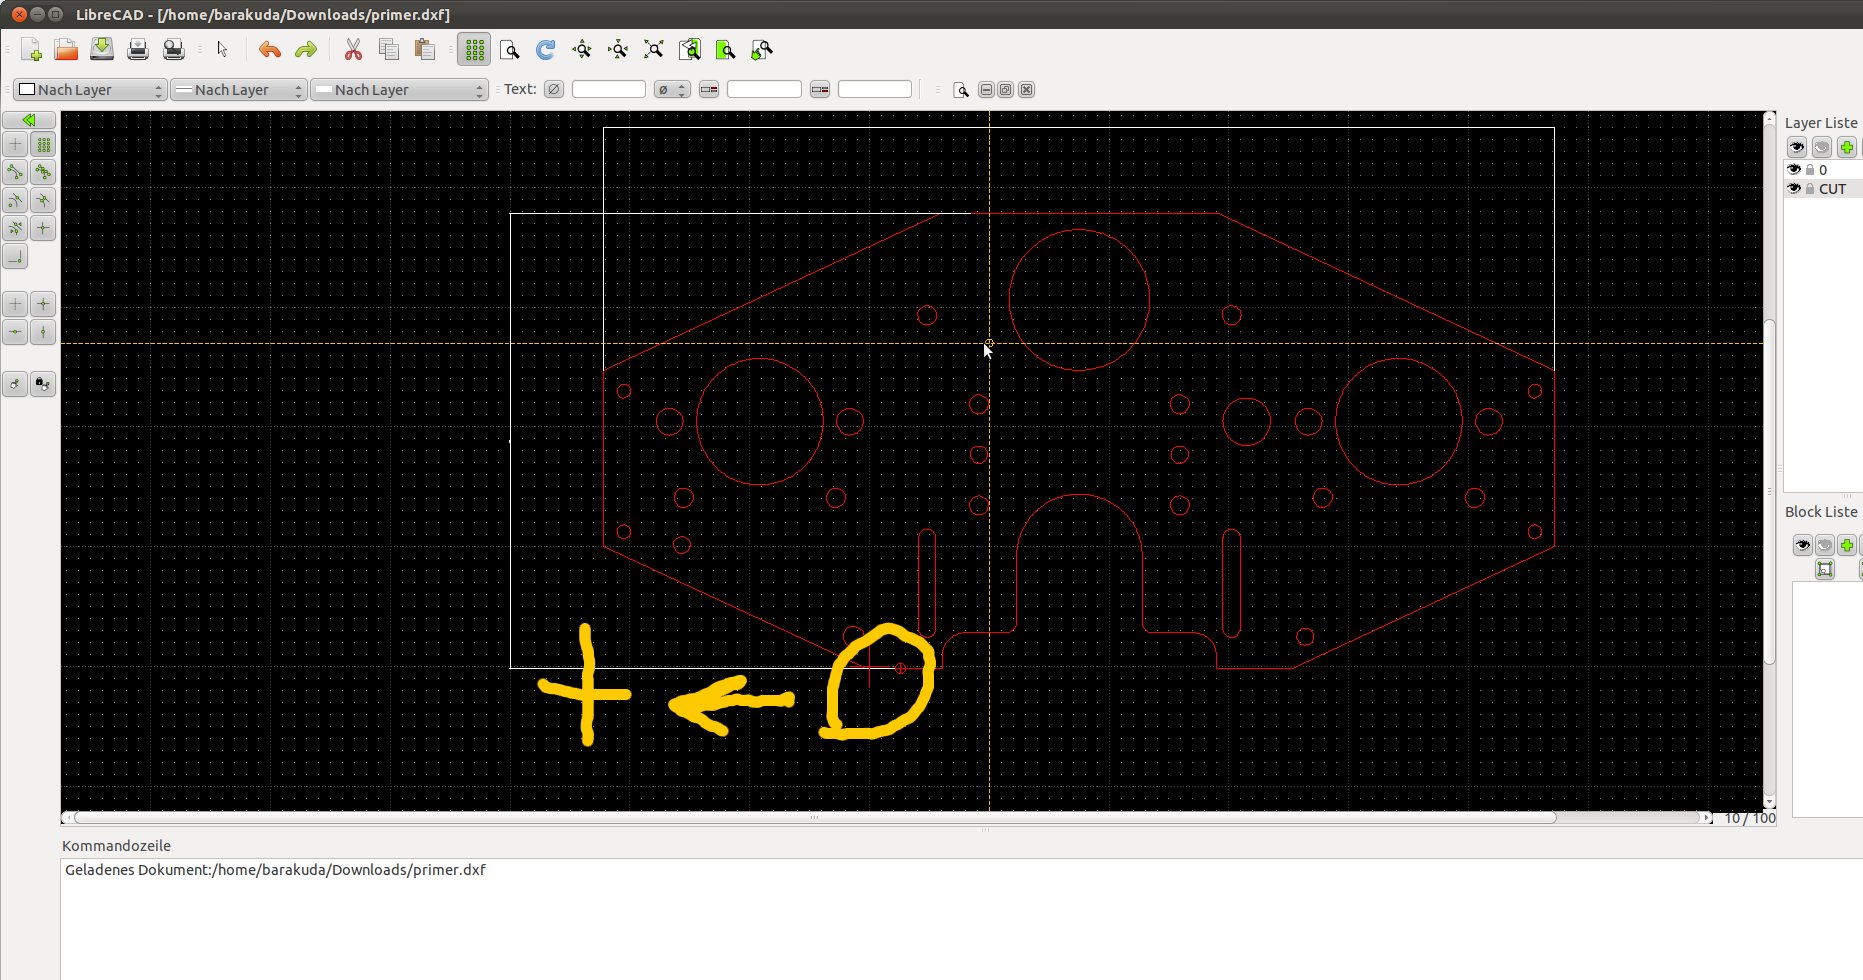Toggle orthogonal corner snap restriction

pyautogui.click(x=15, y=257)
